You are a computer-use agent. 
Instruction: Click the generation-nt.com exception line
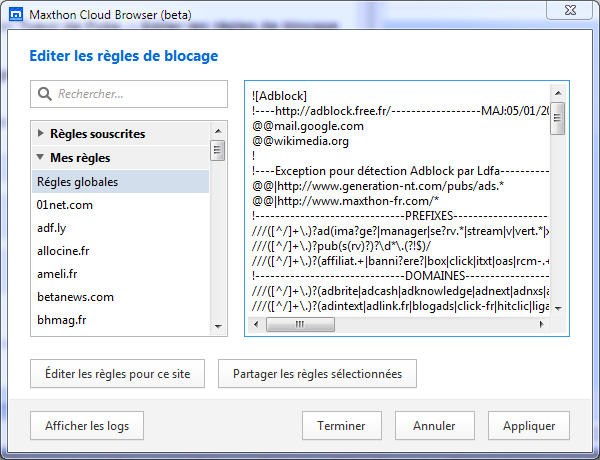pos(378,186)
